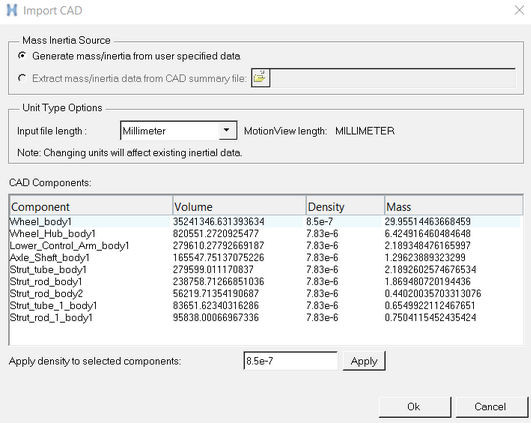Select the Wheel_body1 component row
The image size is (531, 423).
(265, 221)
